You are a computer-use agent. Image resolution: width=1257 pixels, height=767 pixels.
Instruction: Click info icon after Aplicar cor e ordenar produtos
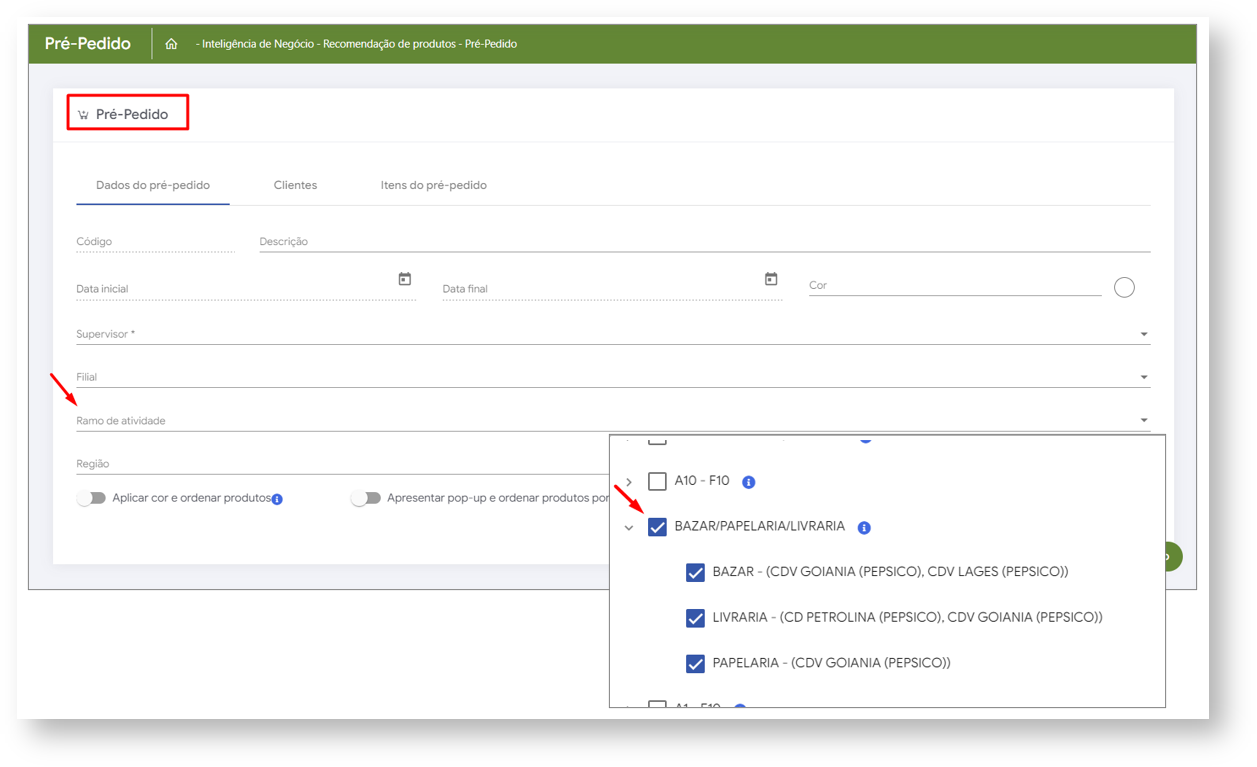tap(277, 499)
